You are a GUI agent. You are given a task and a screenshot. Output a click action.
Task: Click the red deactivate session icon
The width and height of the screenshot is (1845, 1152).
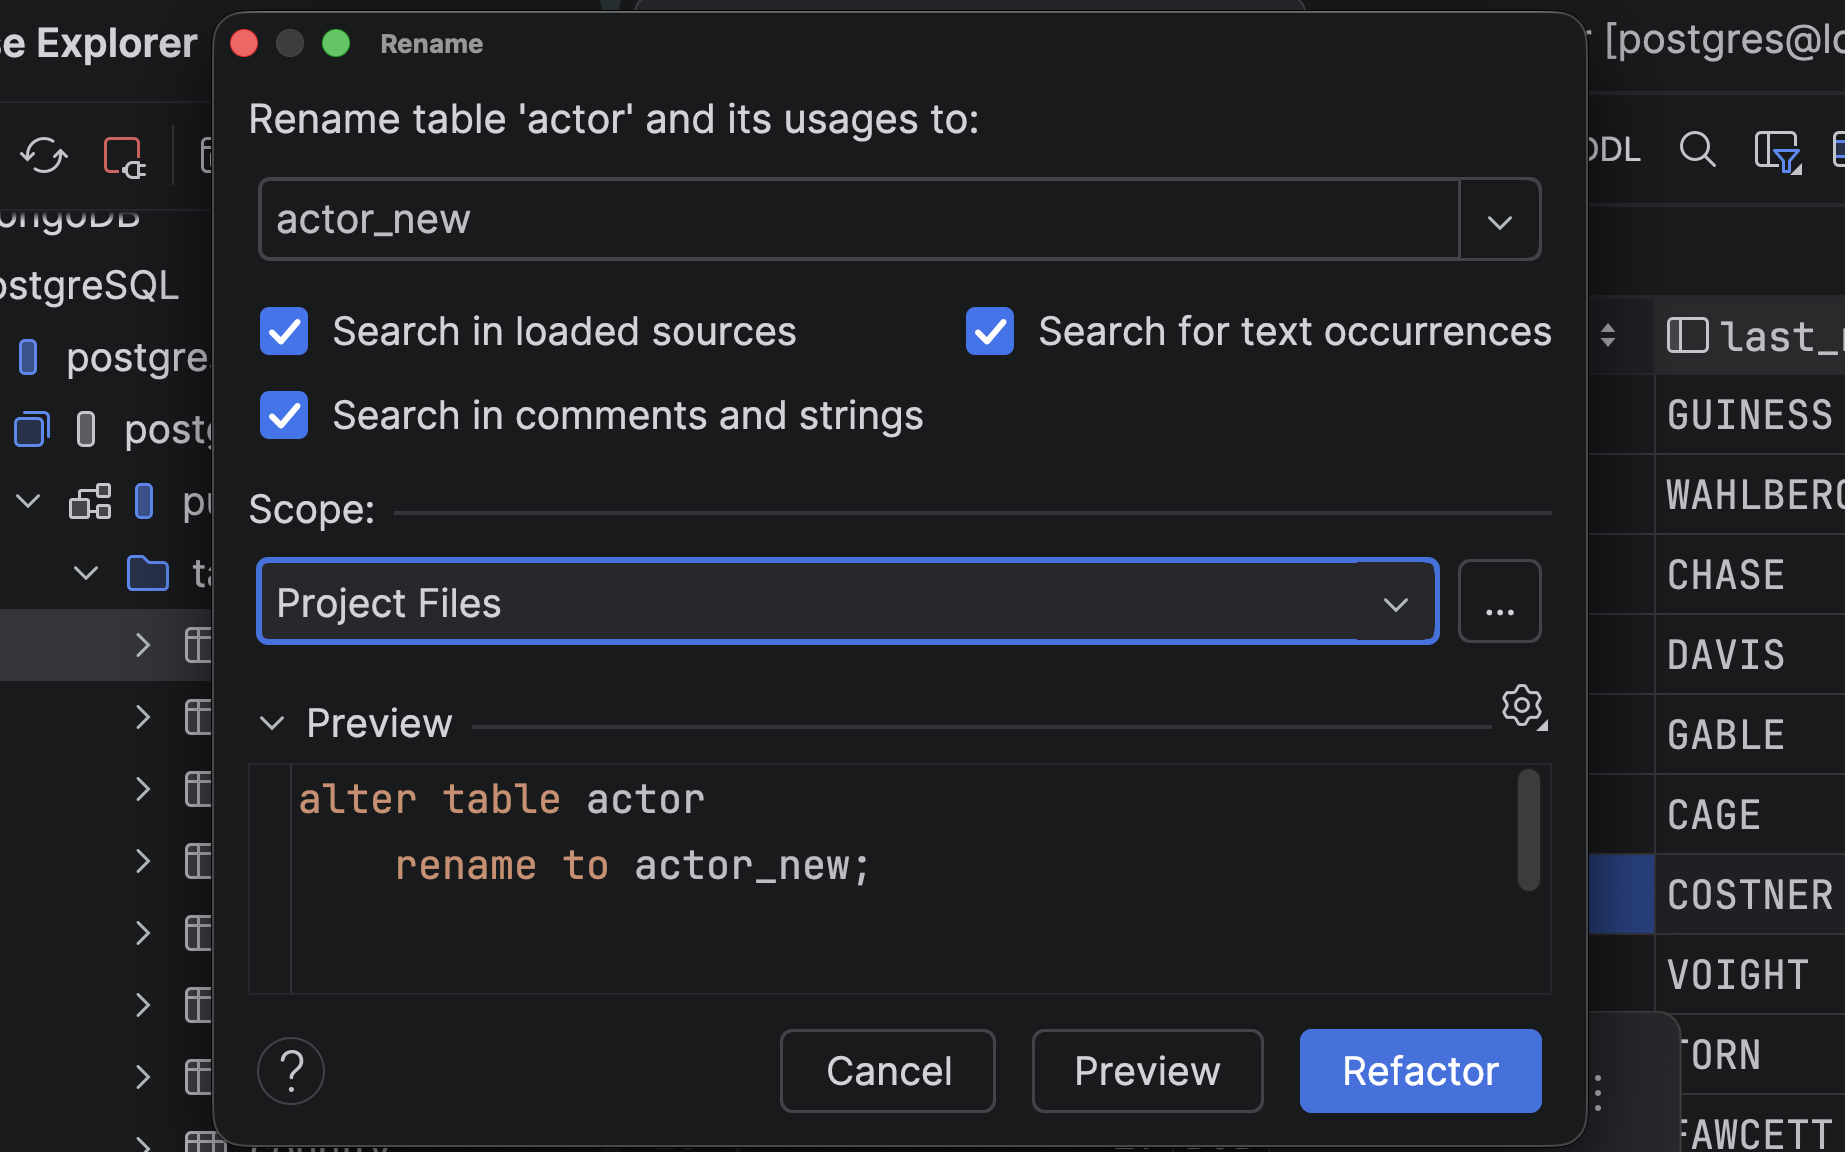(x=124, y=156)
